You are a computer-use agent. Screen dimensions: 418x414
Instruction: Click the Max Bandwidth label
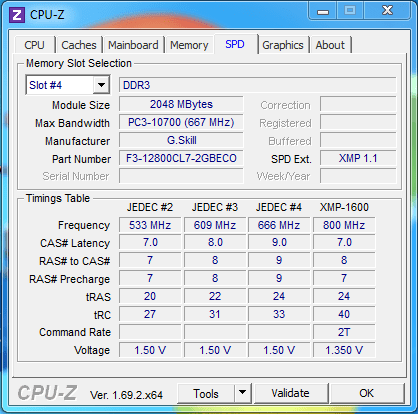[72, 123]
